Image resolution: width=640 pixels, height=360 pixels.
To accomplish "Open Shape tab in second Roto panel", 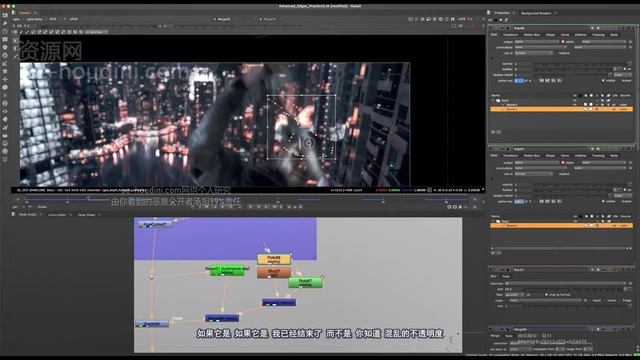I will pos(550,156).
